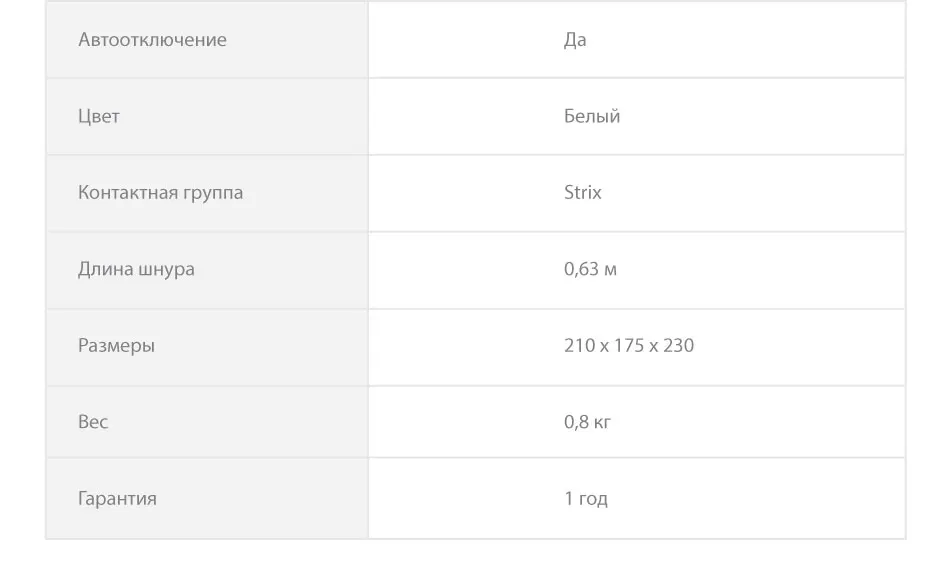The width and height of the screenshot is (950, 583).
Task: Click the number 230 in dimensions
Action: [679, 345]
